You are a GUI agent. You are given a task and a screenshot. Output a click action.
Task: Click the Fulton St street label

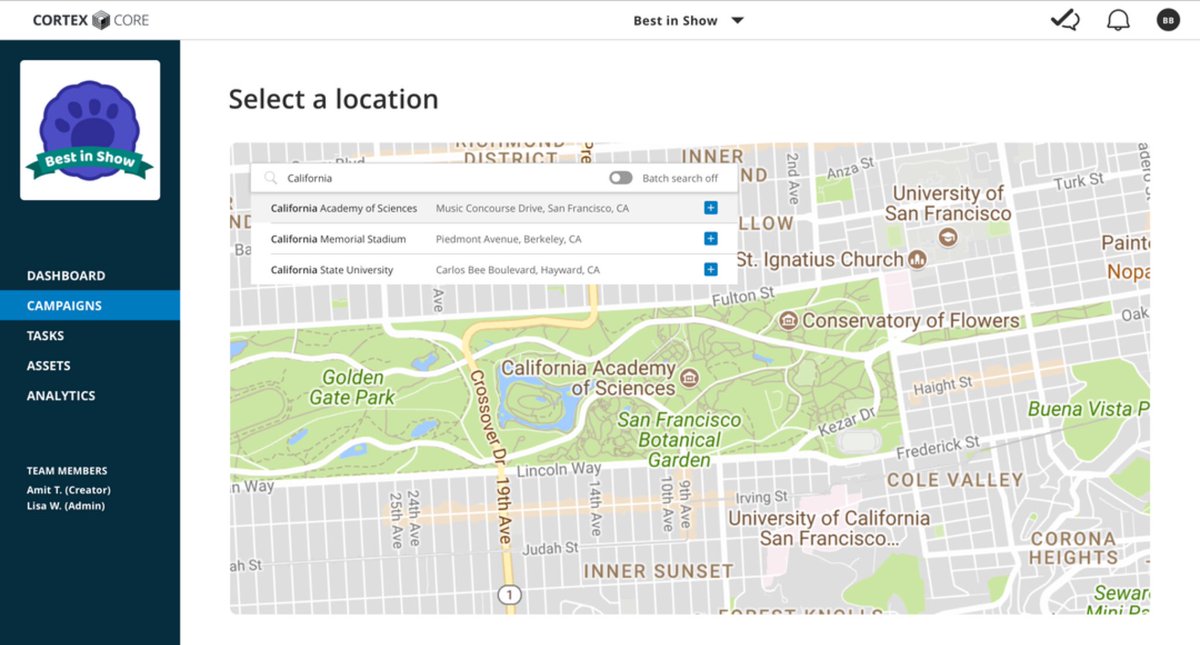743,297
